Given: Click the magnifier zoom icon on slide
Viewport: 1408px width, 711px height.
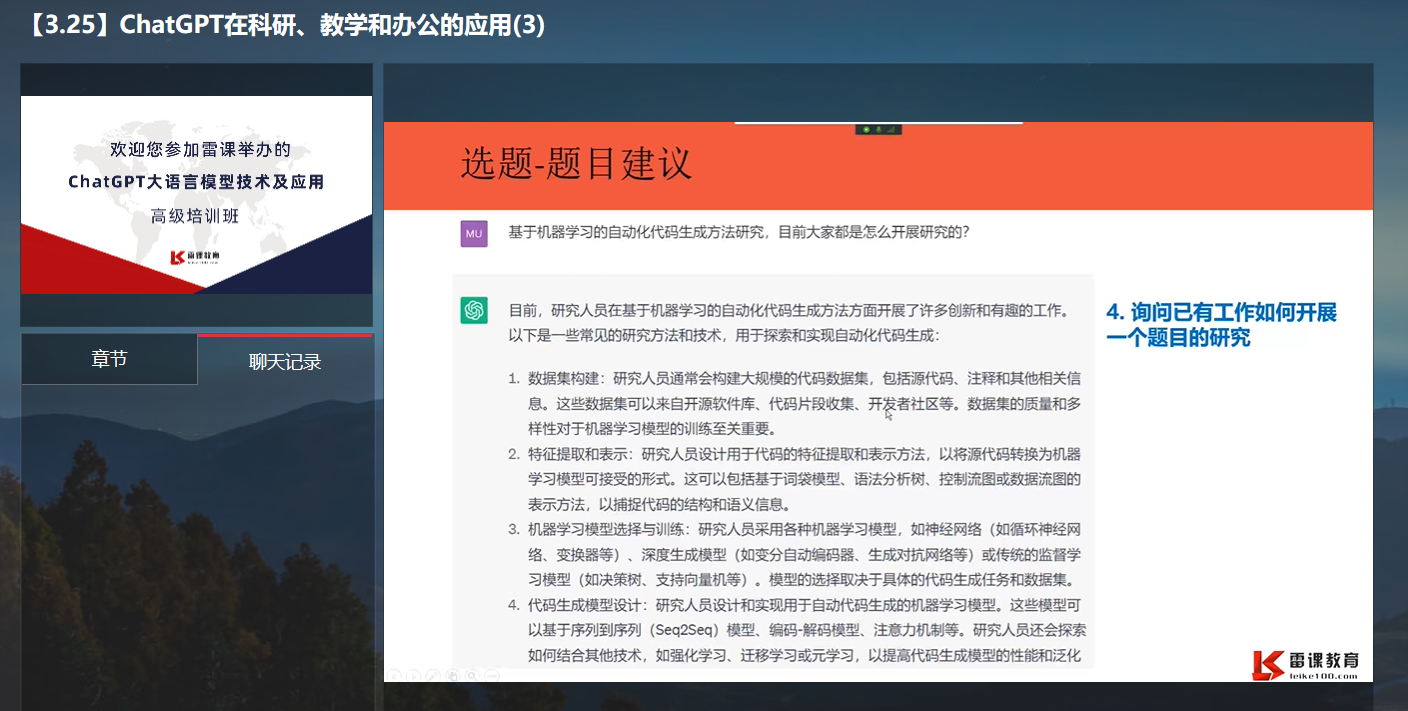Looking at the screenshot, I should pyautogui.click(x=472, y=674).
